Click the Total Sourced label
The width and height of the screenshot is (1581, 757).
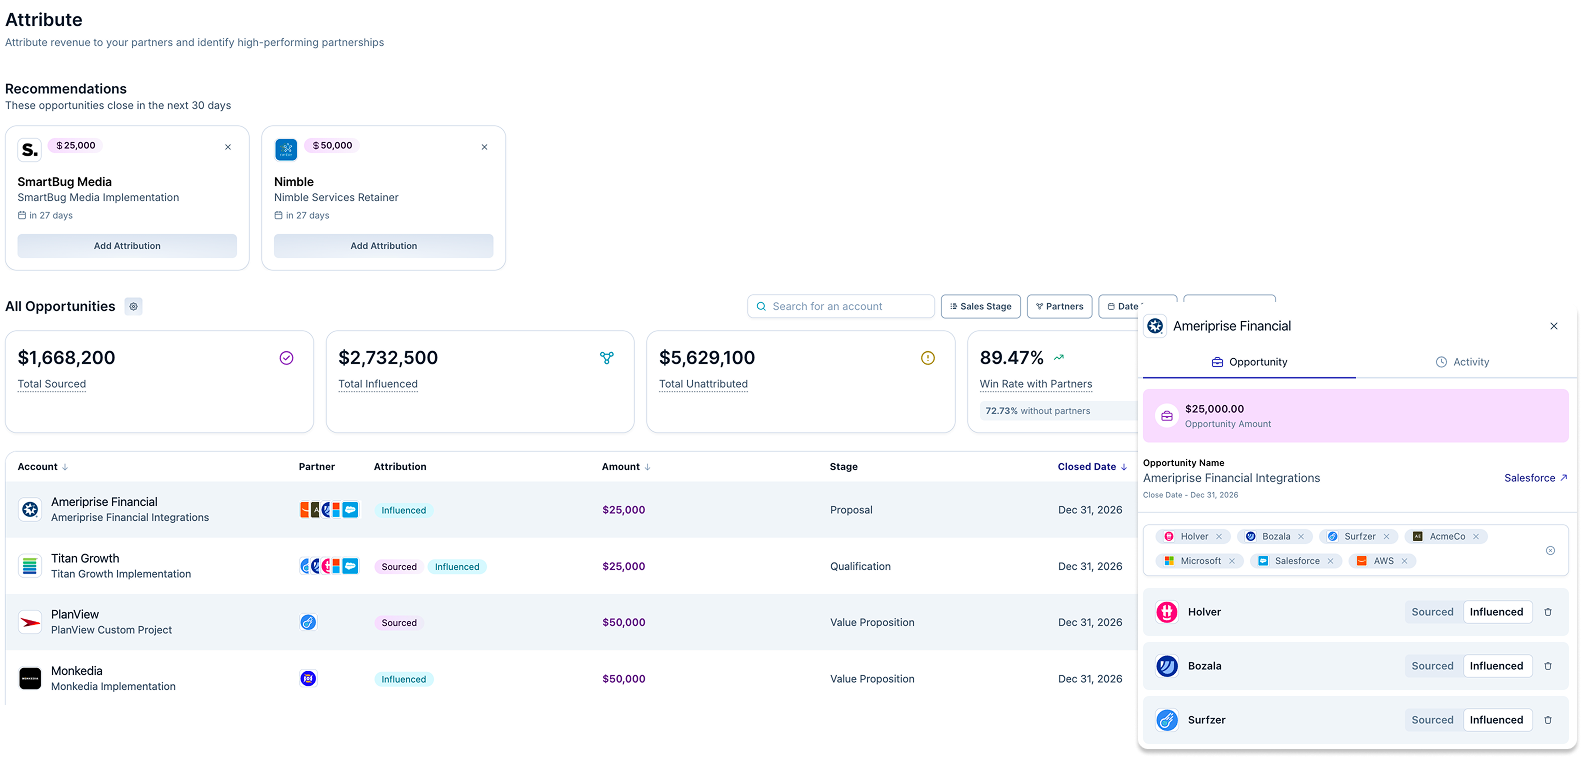coord(52,384)
